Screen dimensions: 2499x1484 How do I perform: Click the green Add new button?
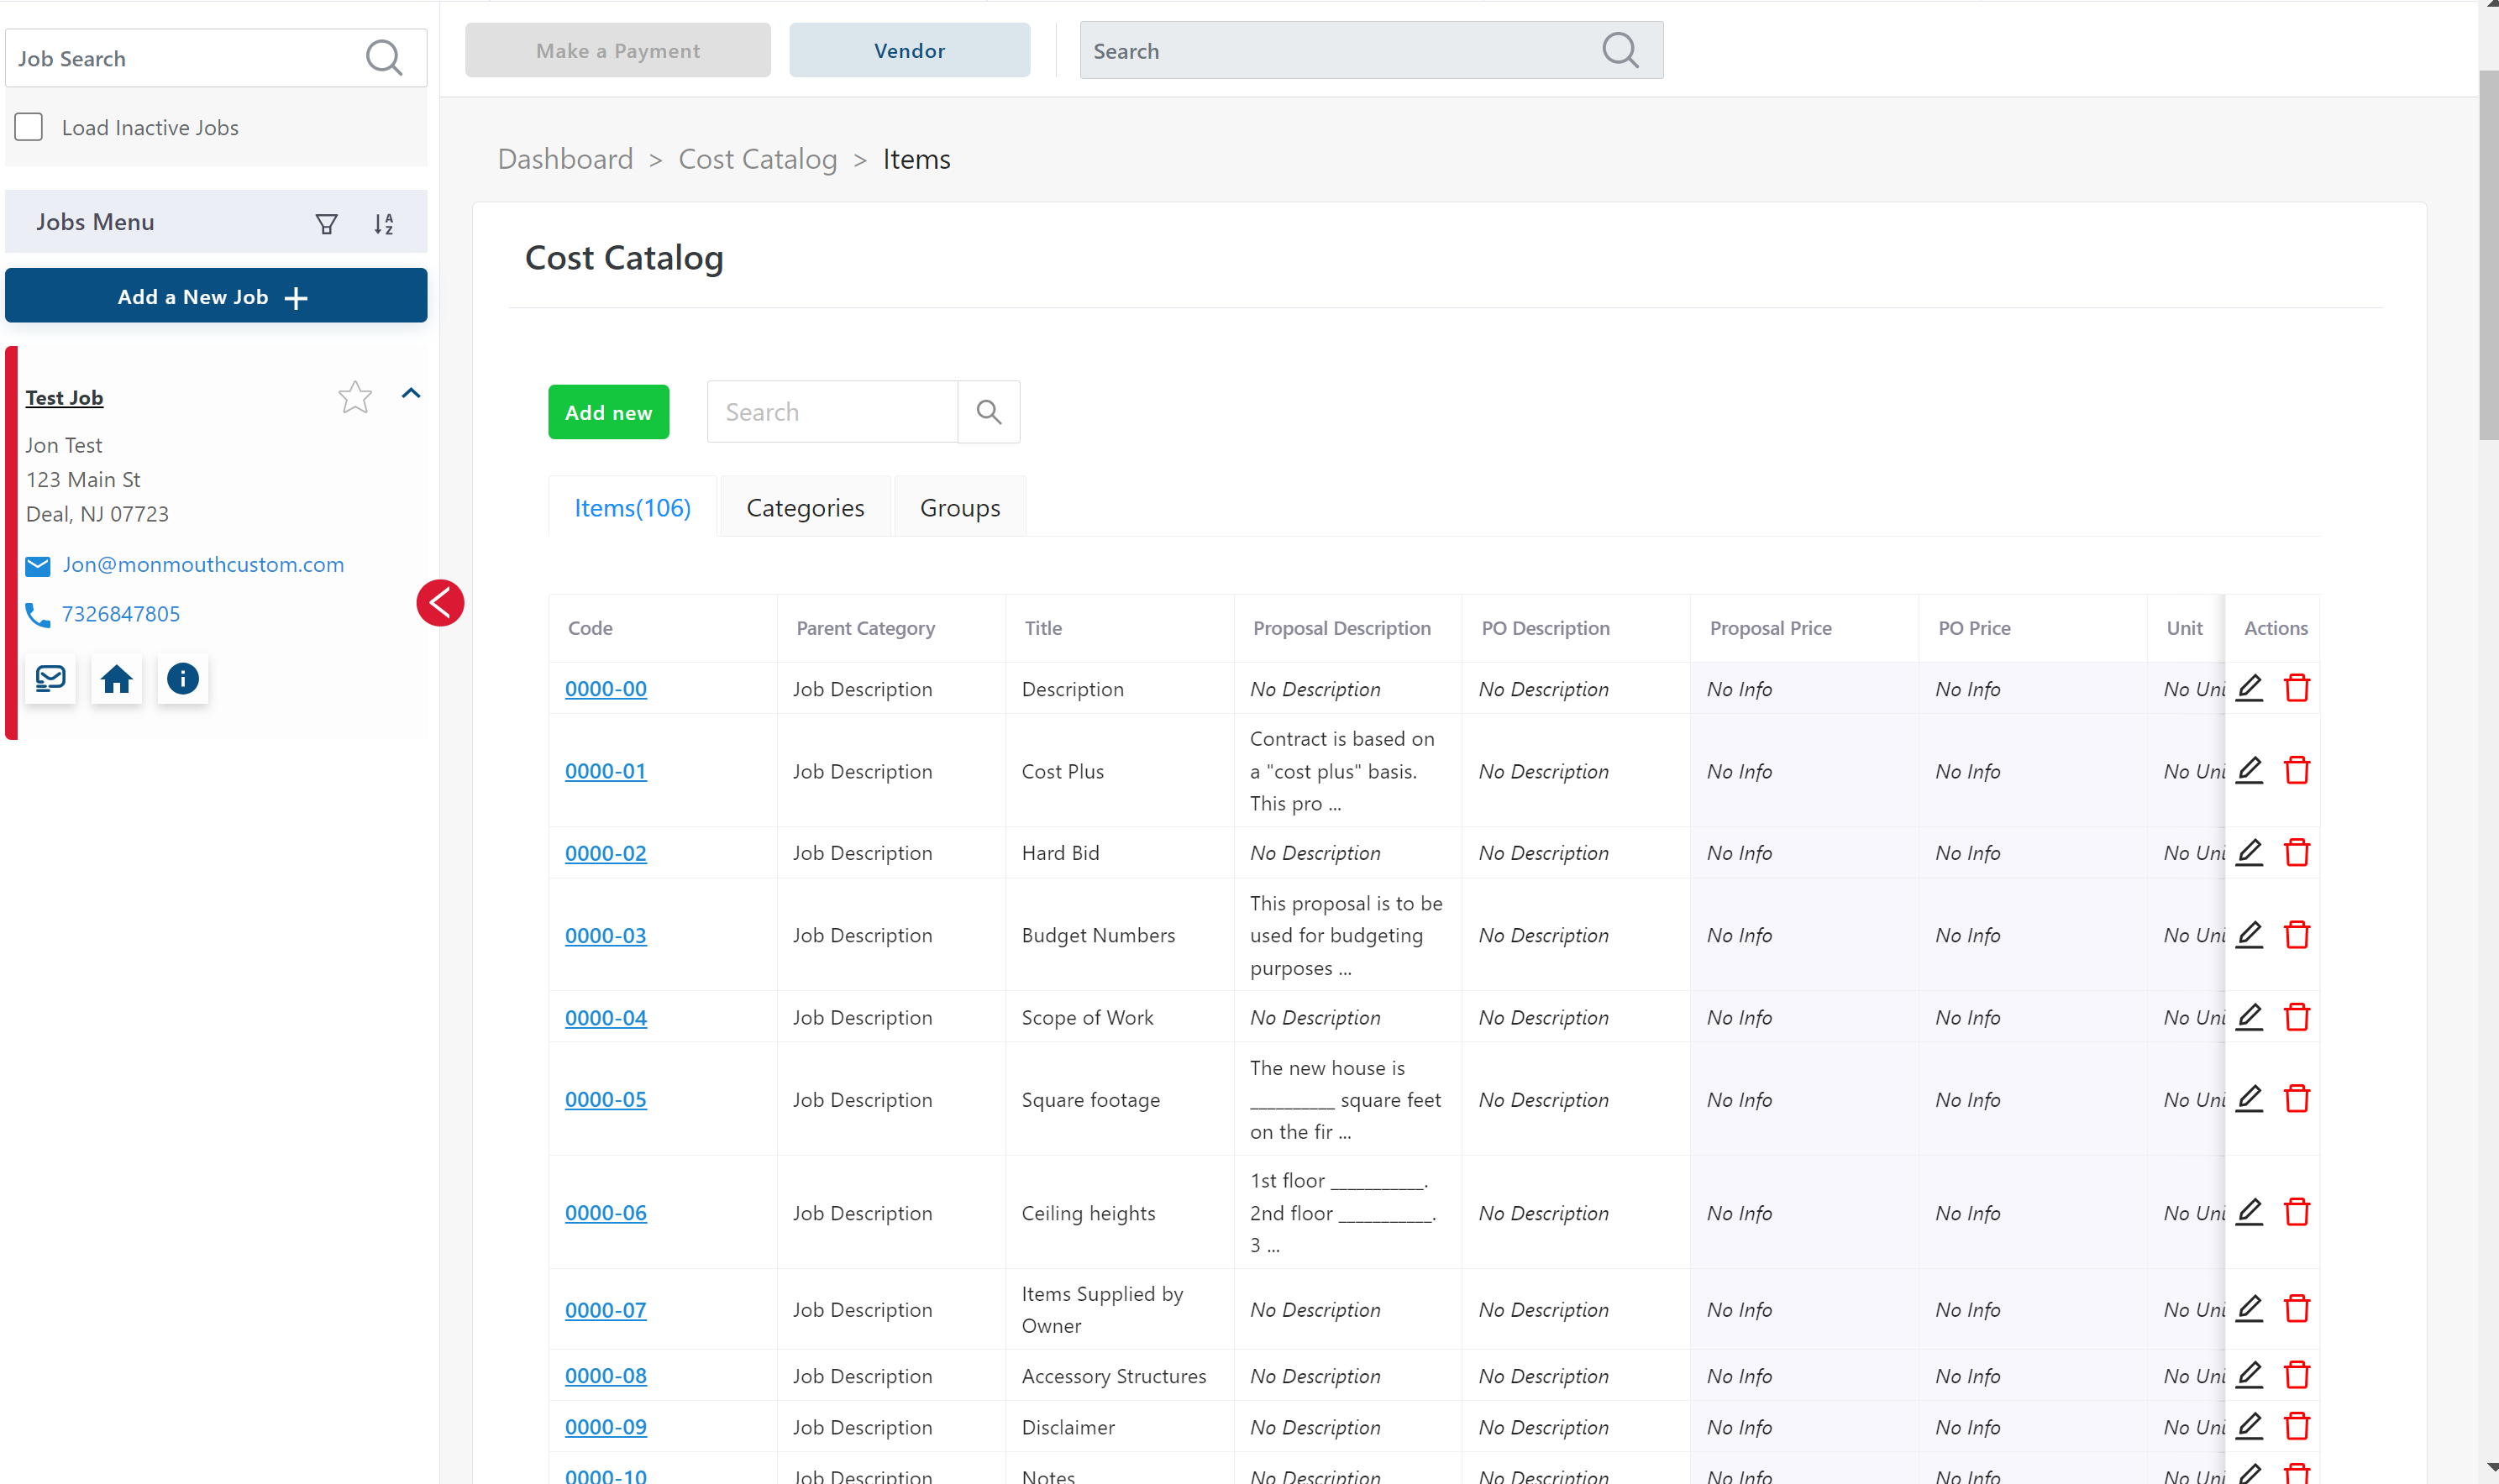point(608,412)
